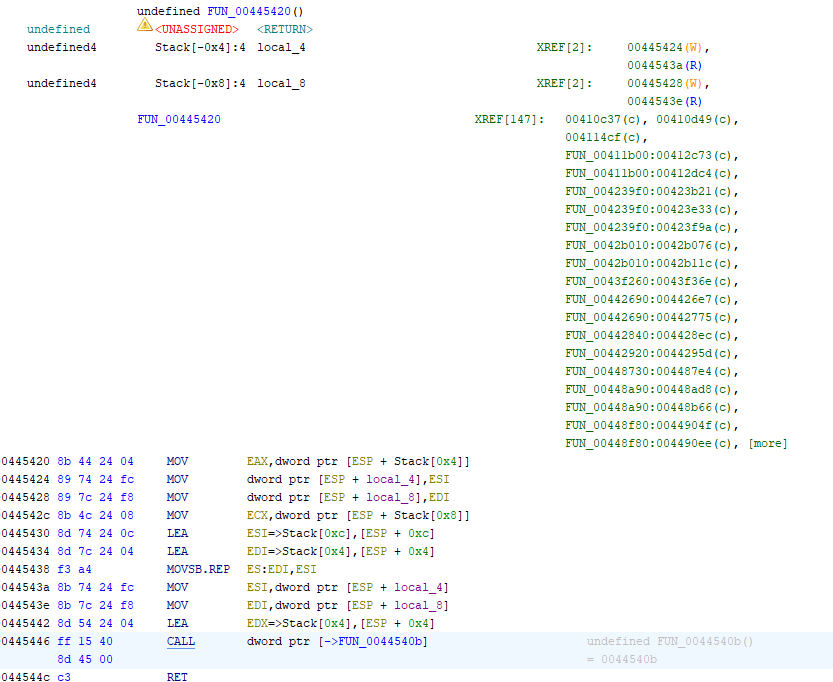Open reference FUN_0042b010:0042b076(c)
The height and width of the screenshot is (682, 833).
coord(649,246)
